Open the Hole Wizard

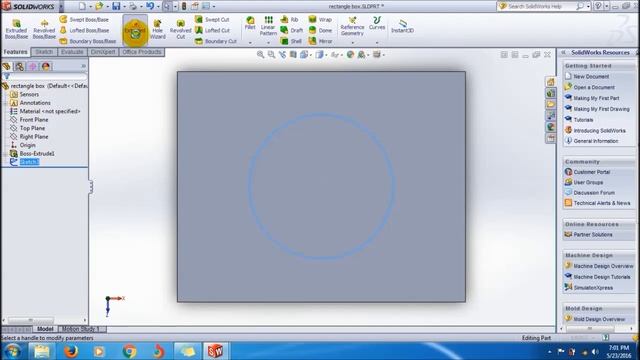pyautogui.click(x=158, y=29)
